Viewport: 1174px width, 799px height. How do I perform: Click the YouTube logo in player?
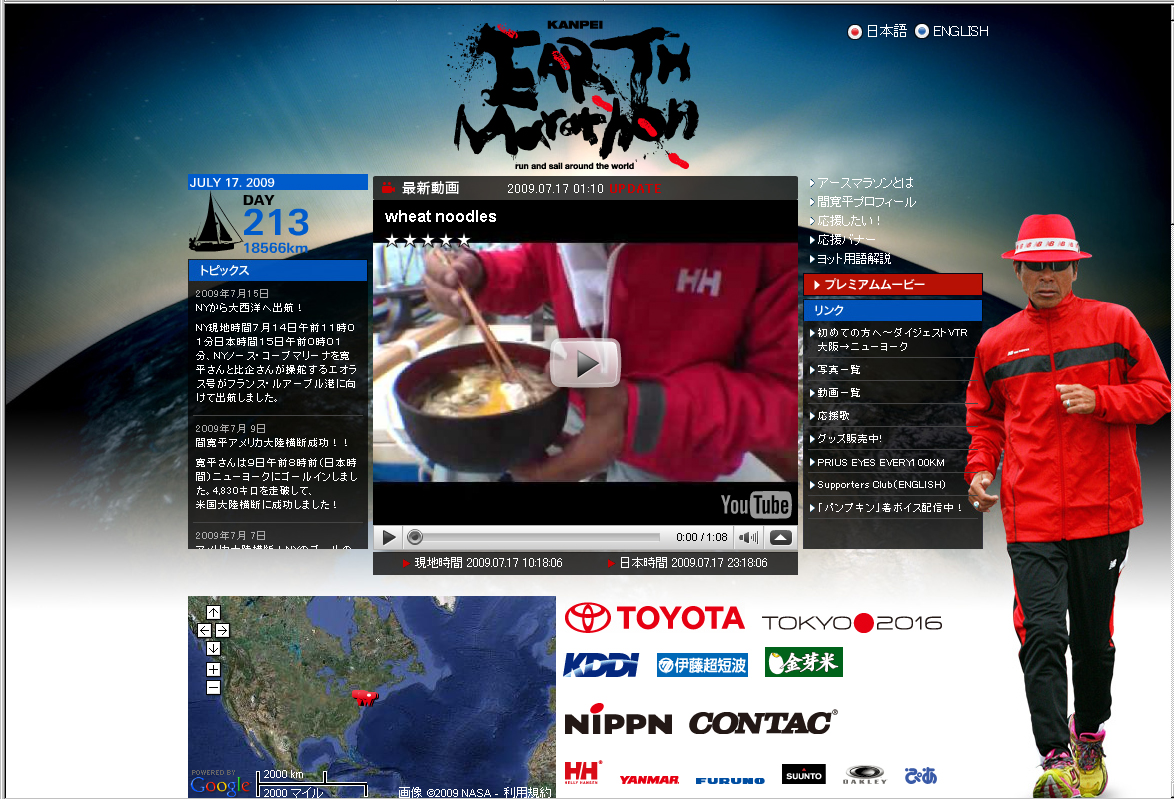[x=755, y=505]
